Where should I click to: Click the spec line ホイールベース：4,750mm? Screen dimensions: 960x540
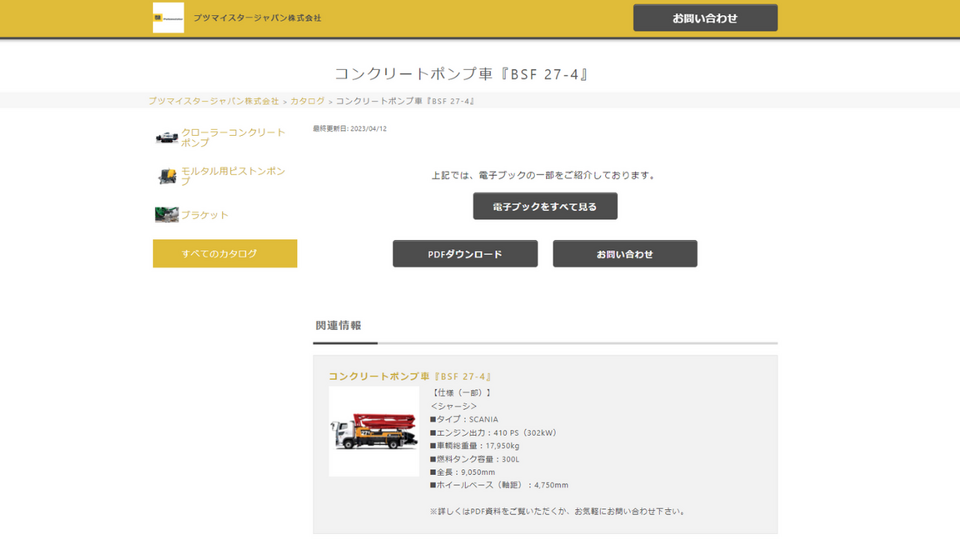click(x=499, y=485)
